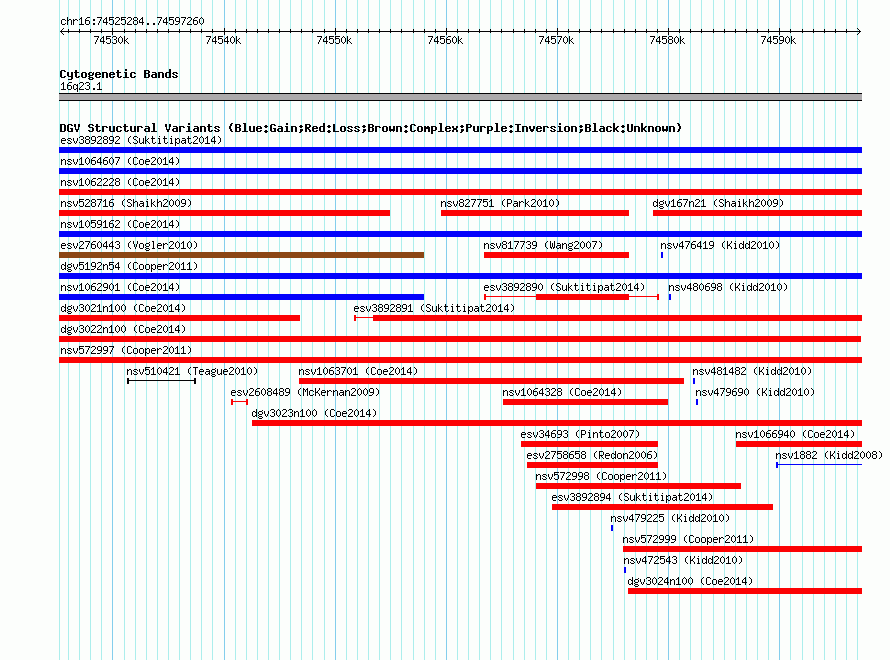Click esv3892891 (Suktitipat2014) label

tap(434, 308)
